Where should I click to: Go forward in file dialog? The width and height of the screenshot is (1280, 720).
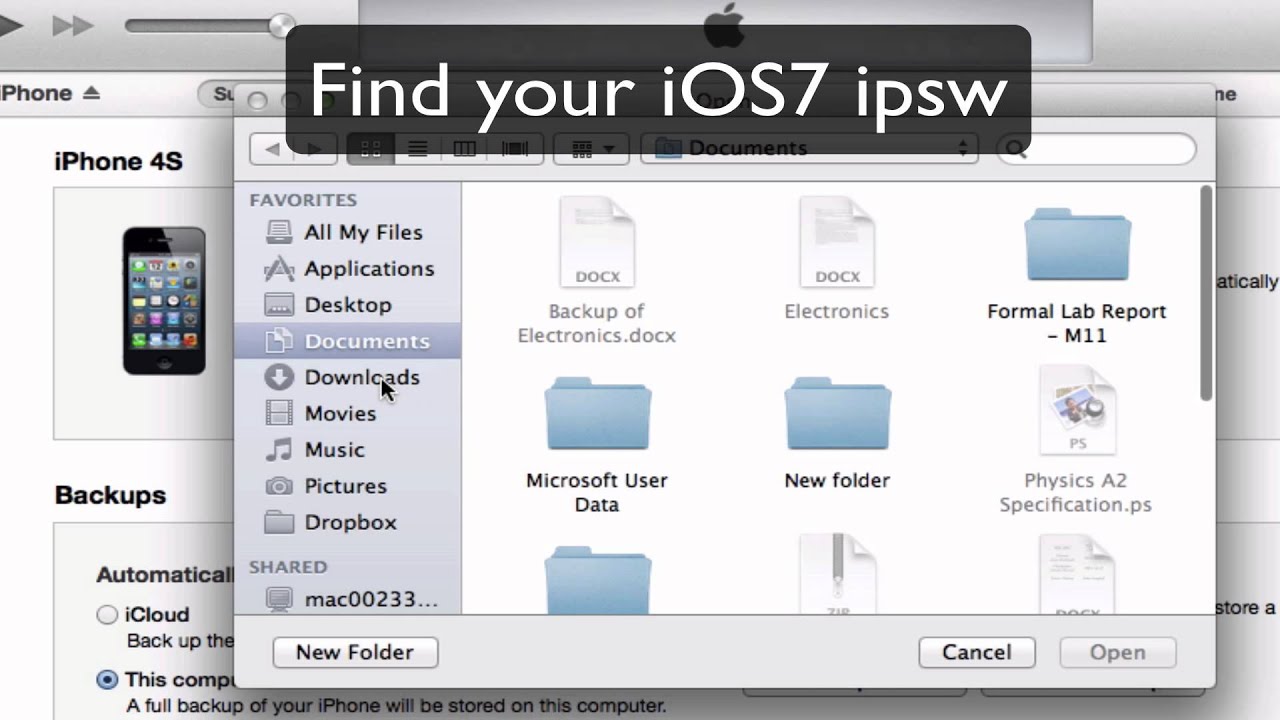(314, 149)
